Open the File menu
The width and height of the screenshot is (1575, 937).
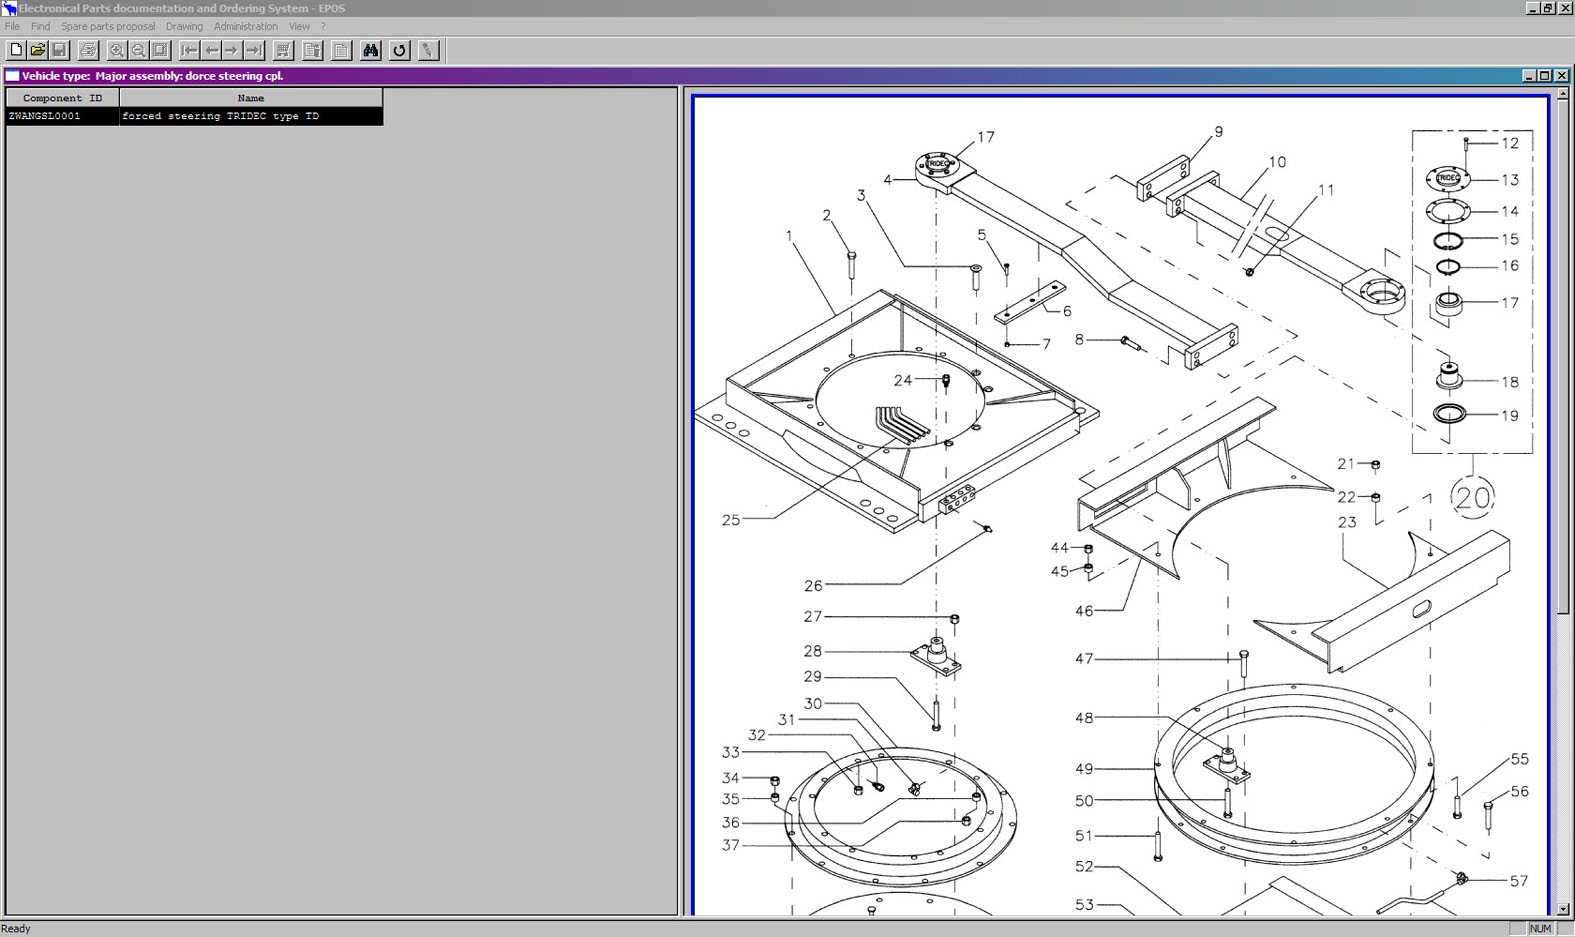[12, 26]
